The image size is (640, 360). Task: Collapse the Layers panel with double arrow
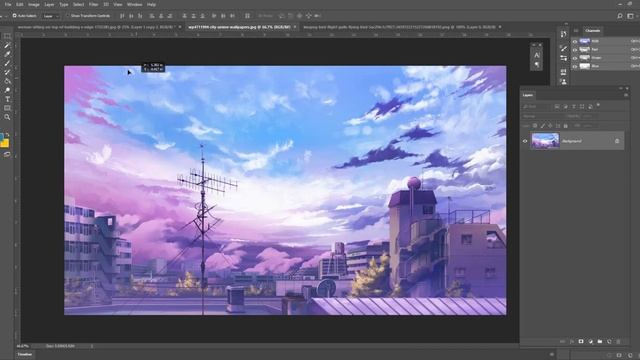[621, 88]
